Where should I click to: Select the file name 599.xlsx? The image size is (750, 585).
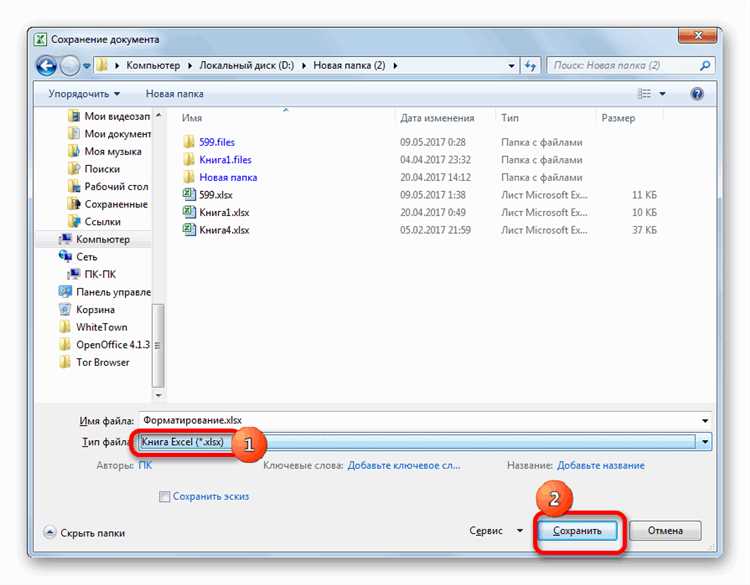pos(216,195)
